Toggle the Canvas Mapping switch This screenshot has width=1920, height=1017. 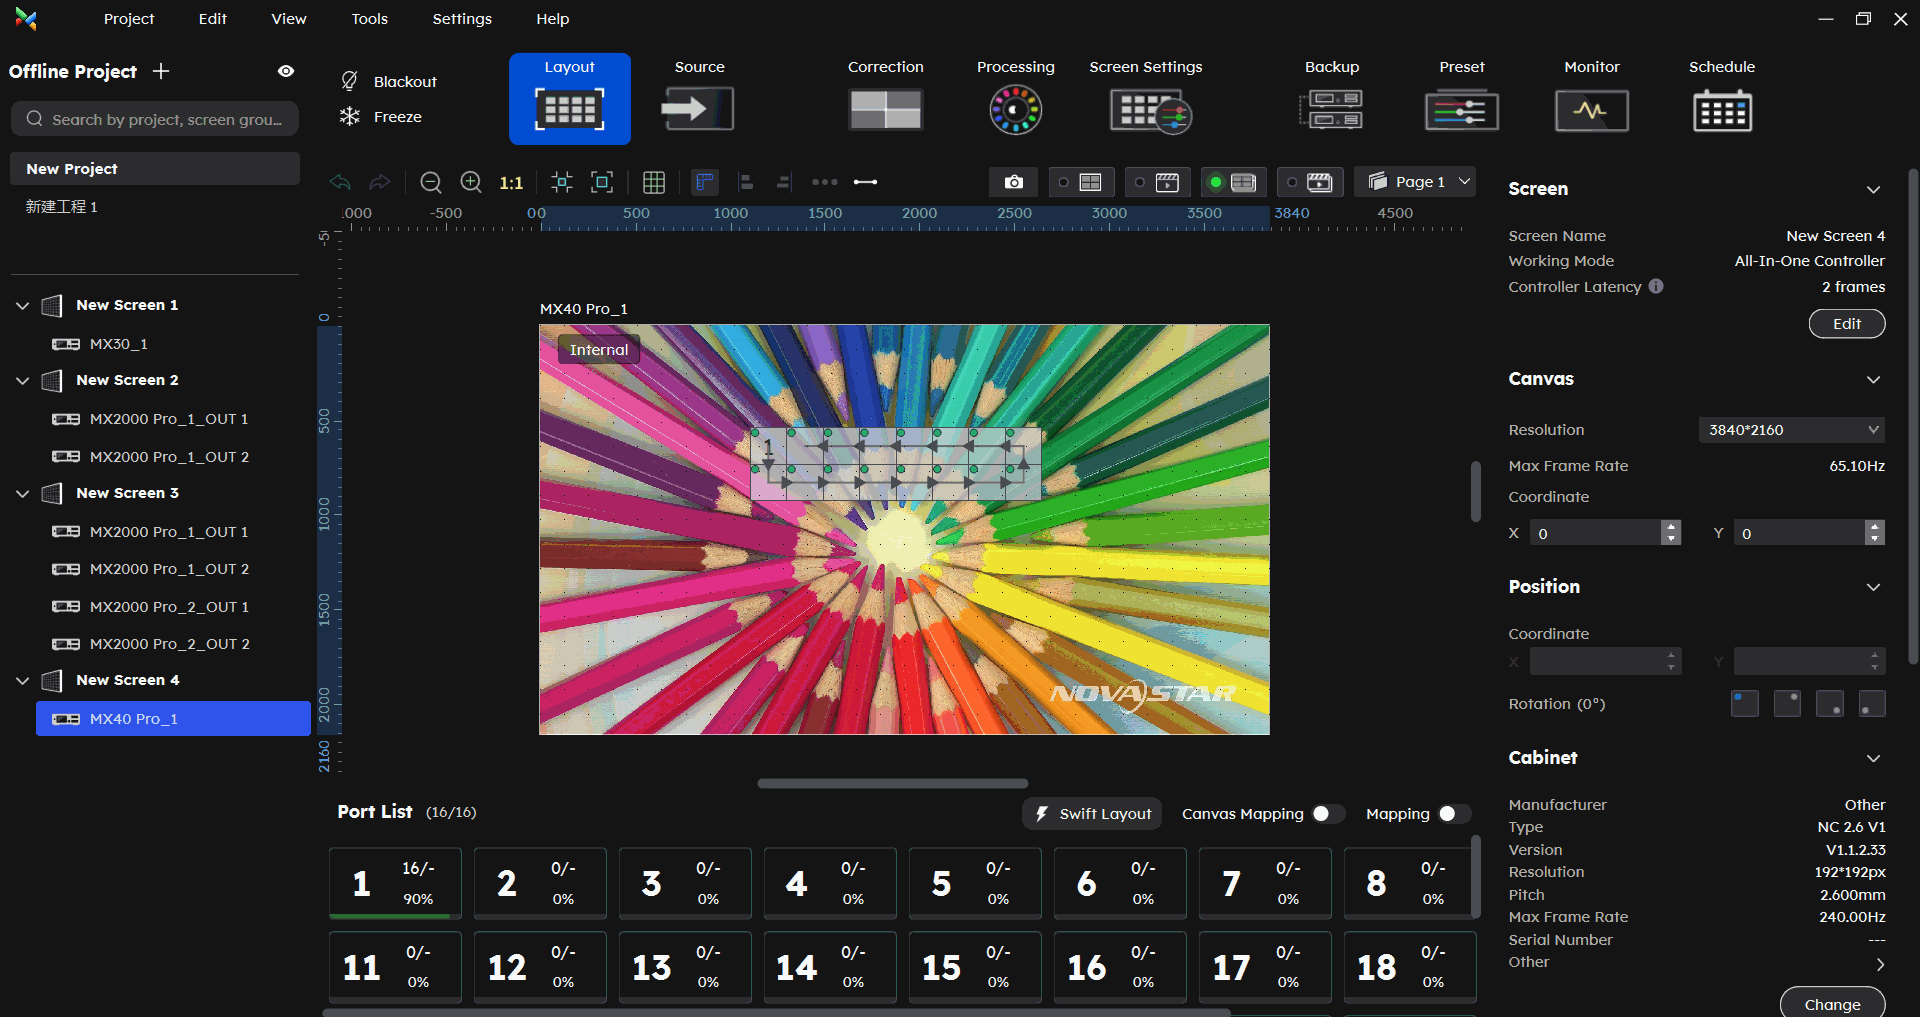(x=1327, y=814)
